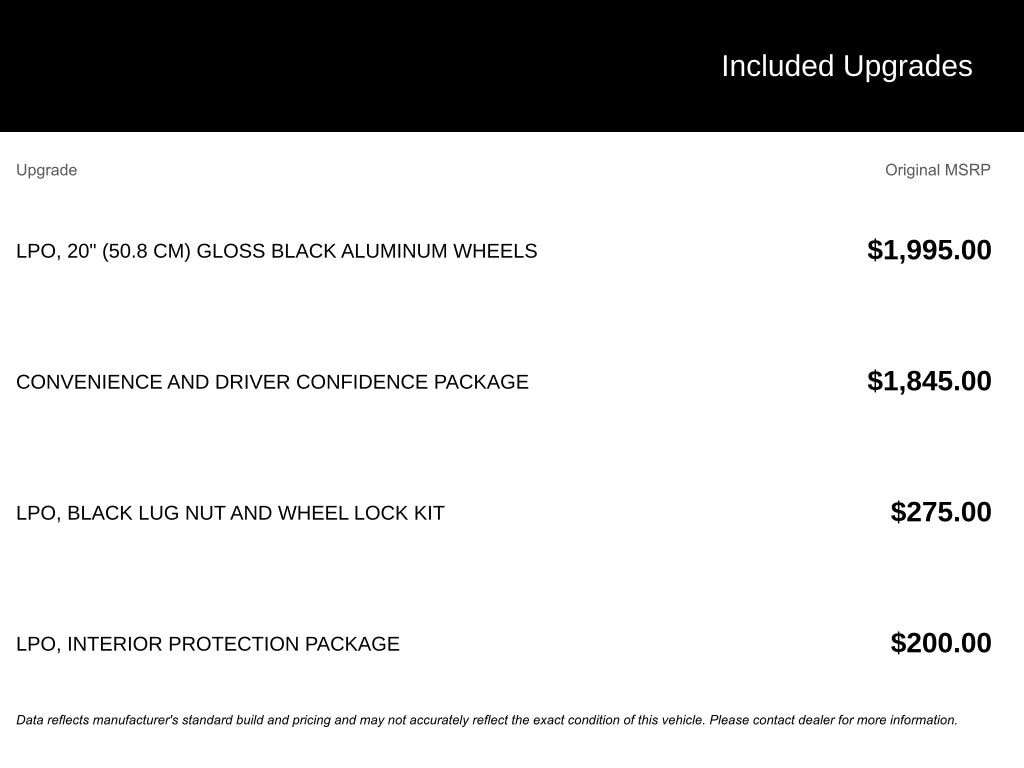
Task: Click the Original MSRP column header
Action: tap(937, 170)
